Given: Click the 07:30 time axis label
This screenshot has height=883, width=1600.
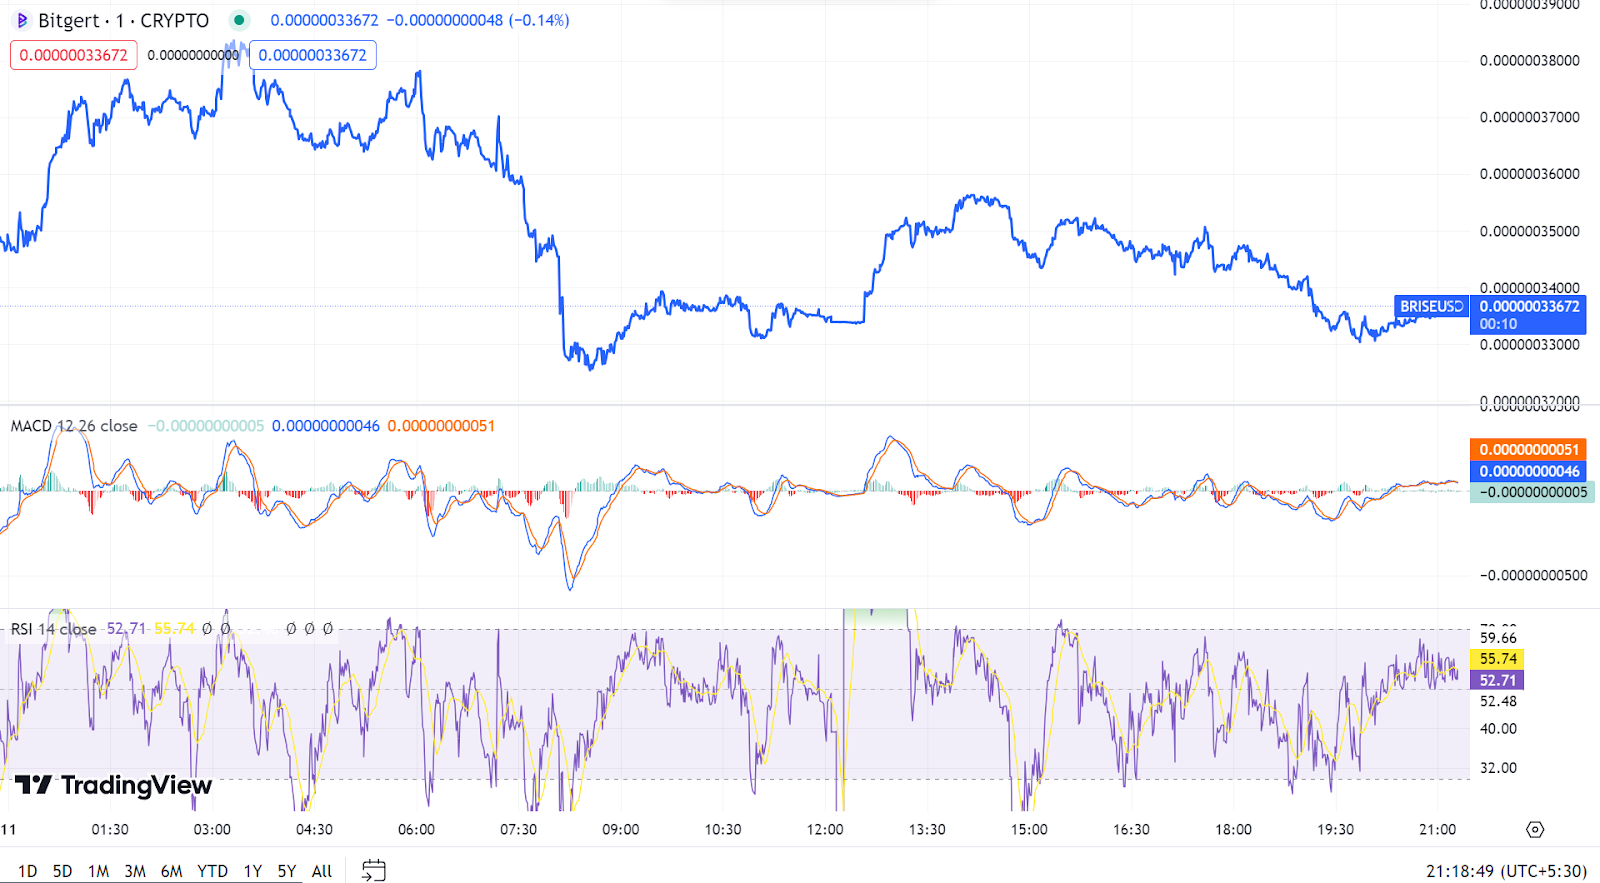Looking at the screenshot, I should [518, 829].
